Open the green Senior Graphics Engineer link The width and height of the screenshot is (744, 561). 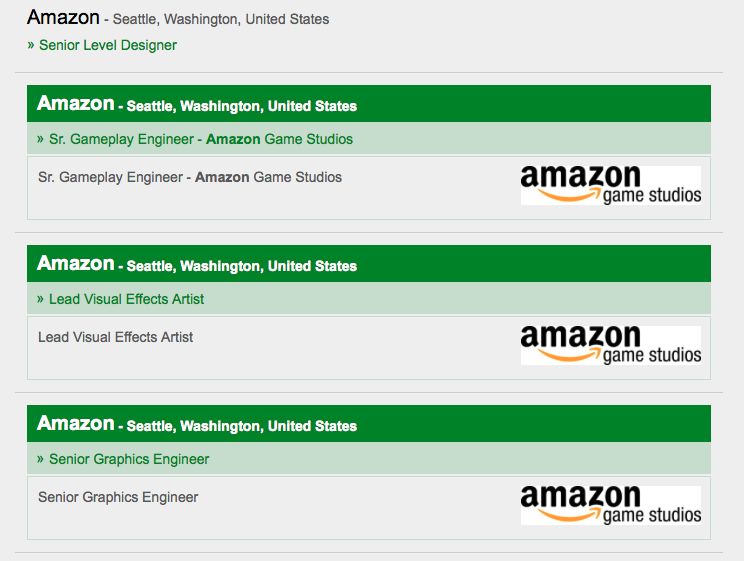pyautogui.click(x=129, y=459)
